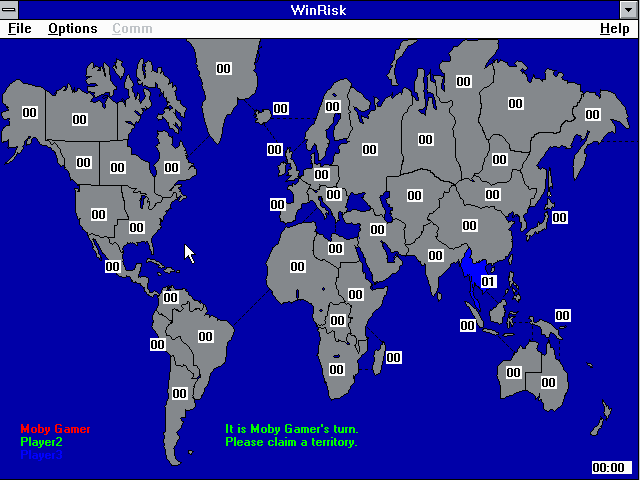Claim the Kamchatka territory
Image resolution: width=640 pixels, height=480 pixels.
[x=592, y=115]
